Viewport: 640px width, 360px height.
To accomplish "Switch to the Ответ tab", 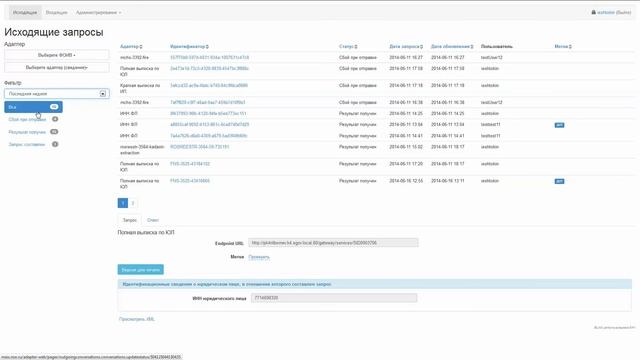I will pos(153,220).
